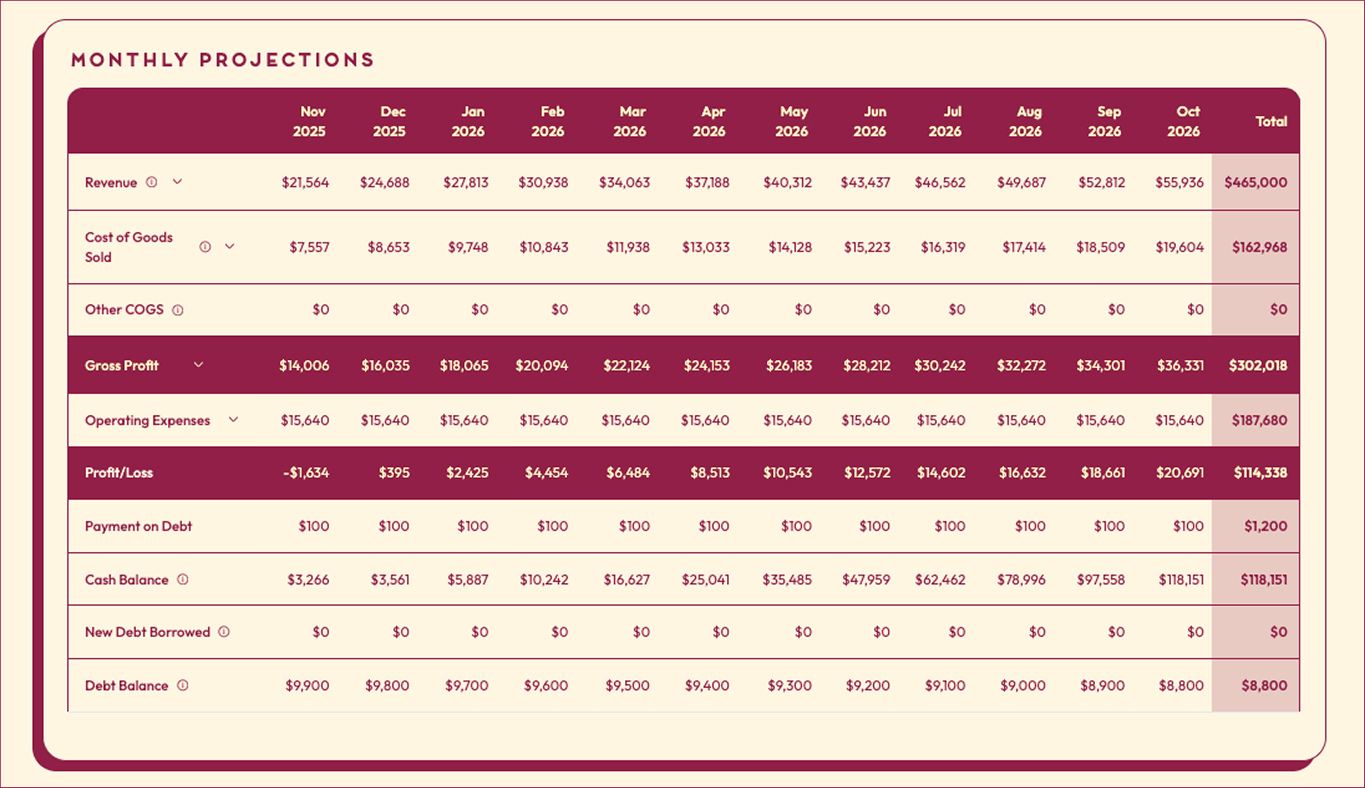Click the Cash Balance info icon
The width and height of the screenshot is (1365, 788).
click(x=183, y=580)
